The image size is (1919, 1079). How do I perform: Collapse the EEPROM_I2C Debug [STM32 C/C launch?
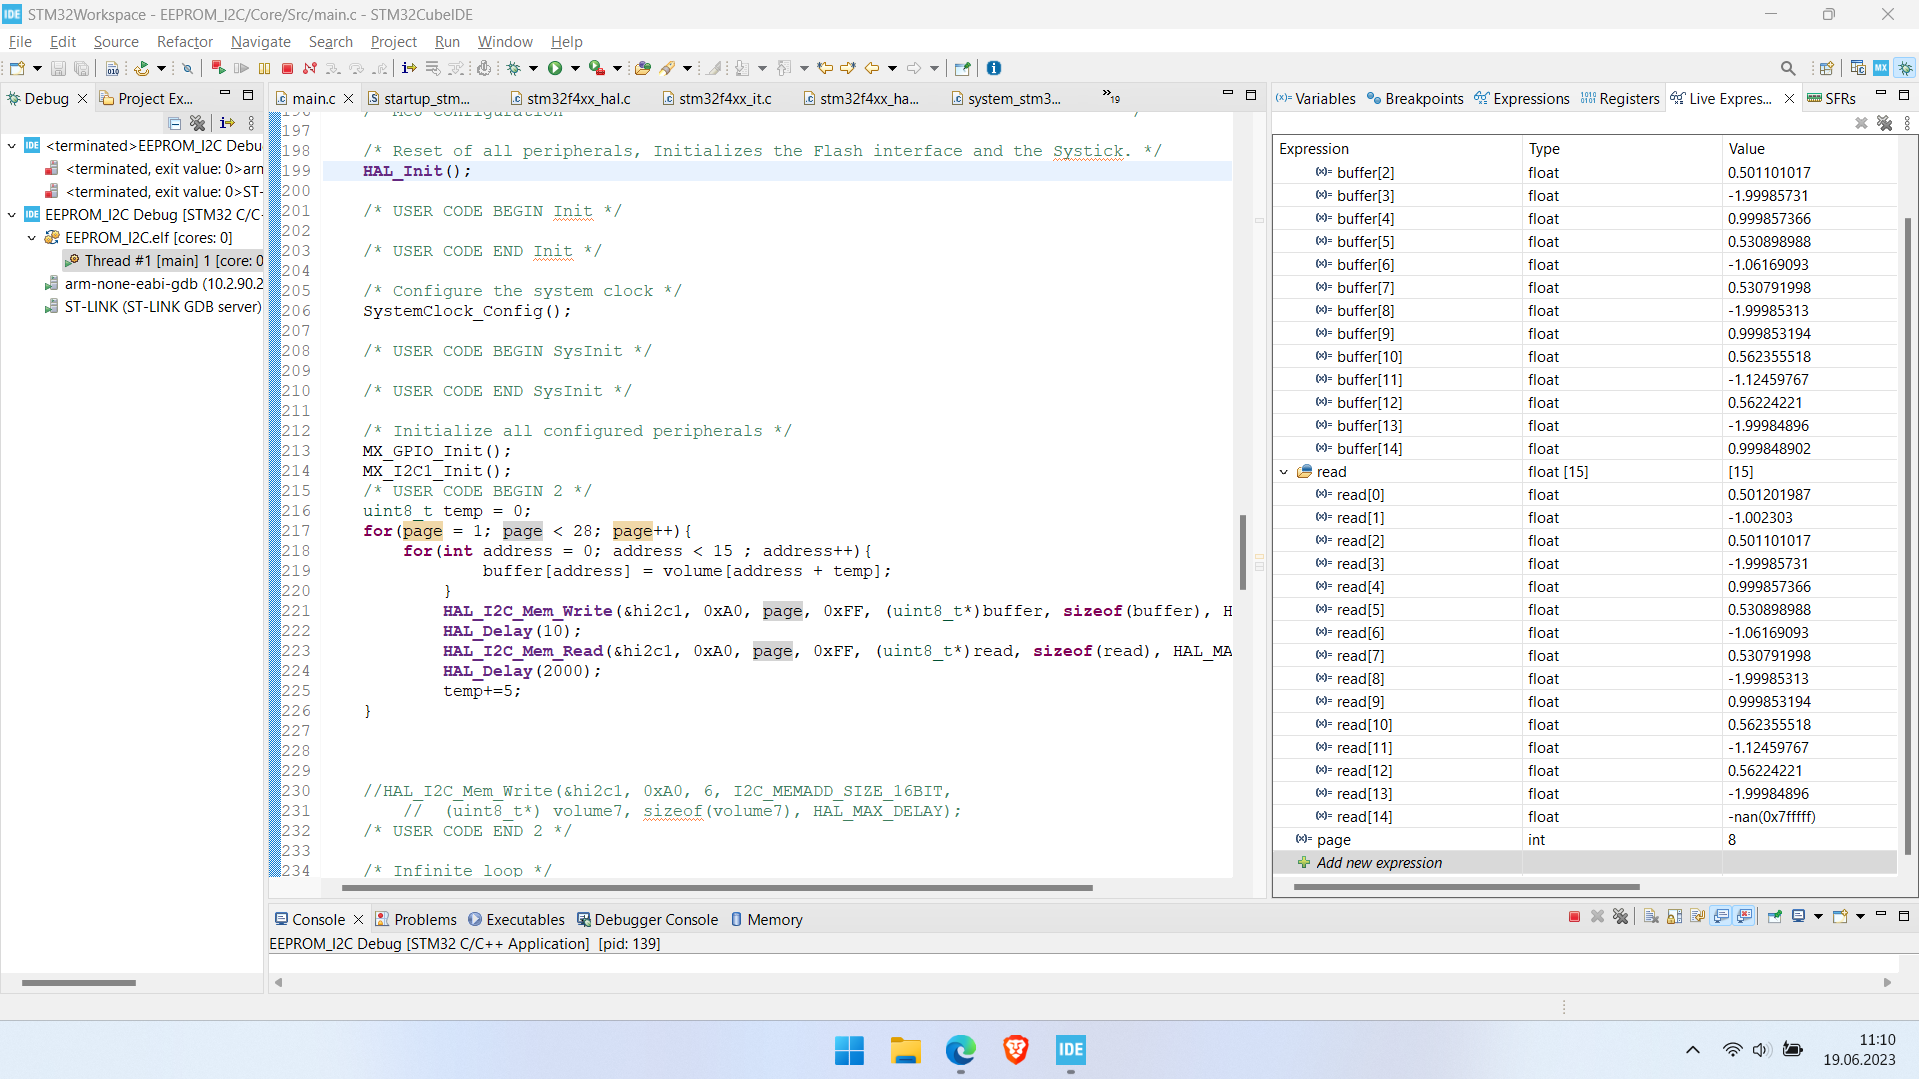(x=12, y=215)
